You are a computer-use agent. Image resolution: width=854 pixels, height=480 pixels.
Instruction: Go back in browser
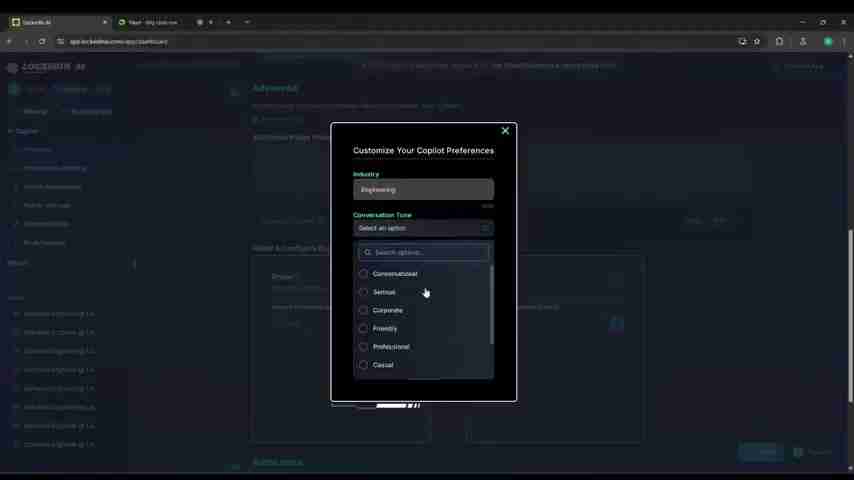click(9, 41)
